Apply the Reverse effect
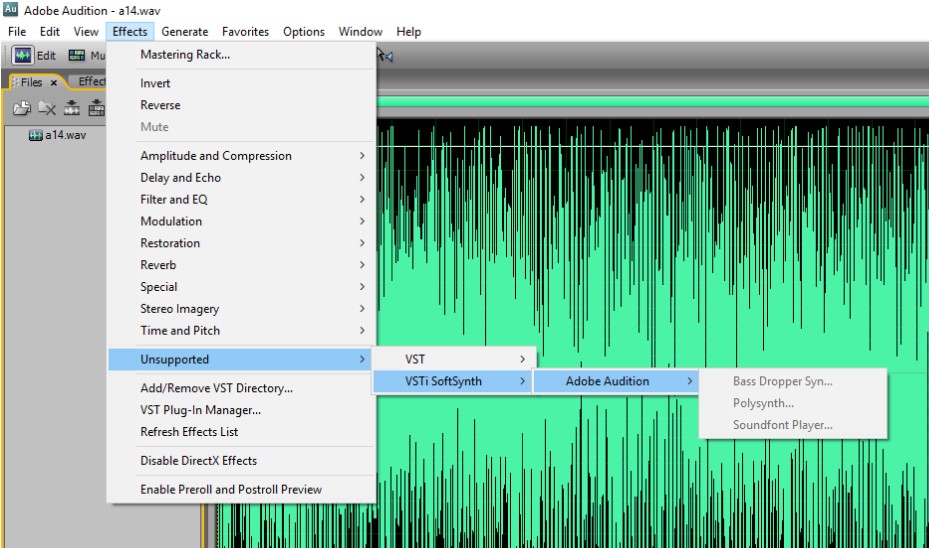The image size is (929, 548). [x=241, y=105]
